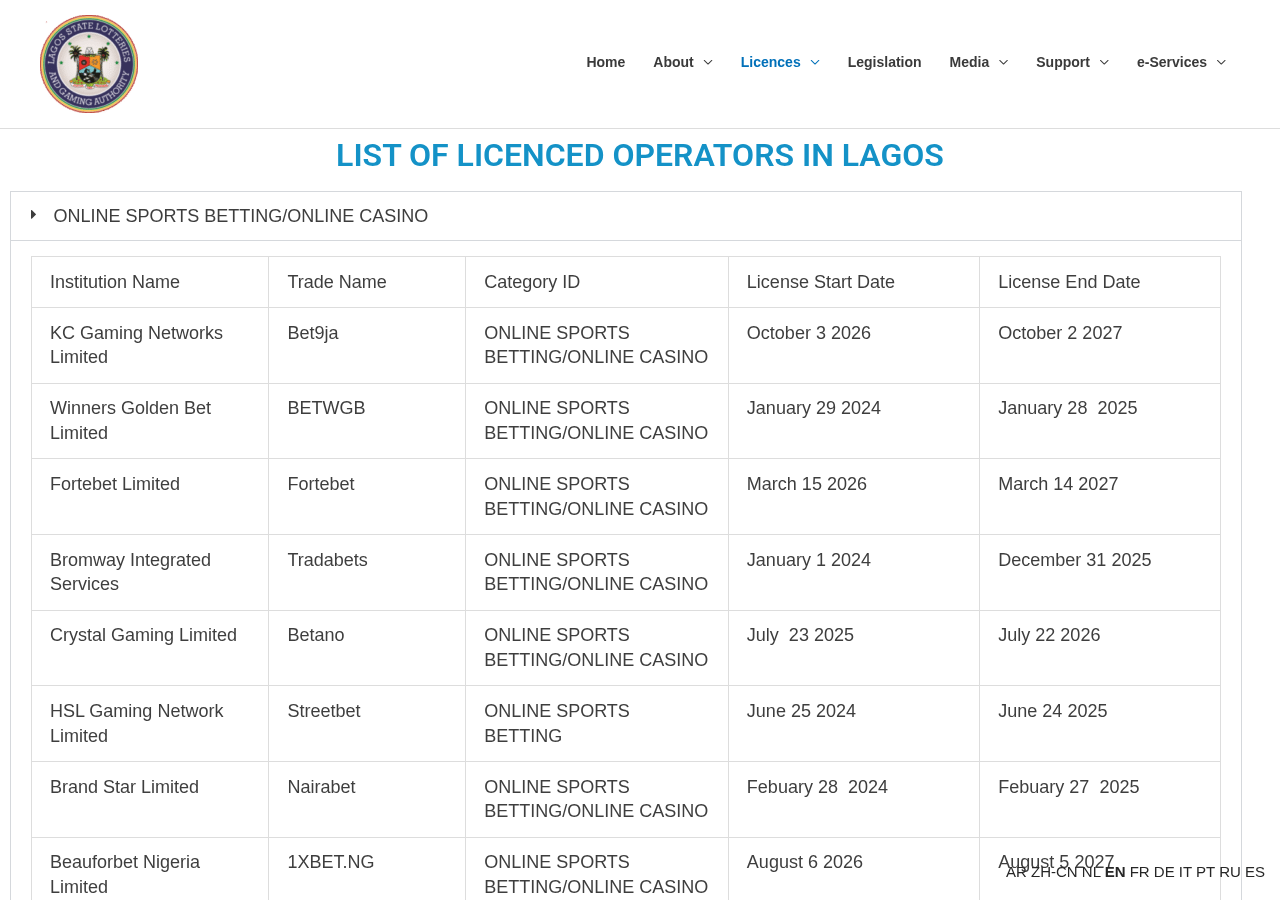The width and height of the screenshot is (1280, 900).
Task: Click the 'June 25 2024' start date
Action: (x=801, y=711)
